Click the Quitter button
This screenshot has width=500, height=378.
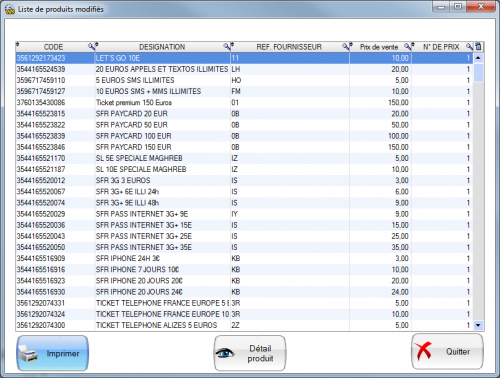(447, 352)
